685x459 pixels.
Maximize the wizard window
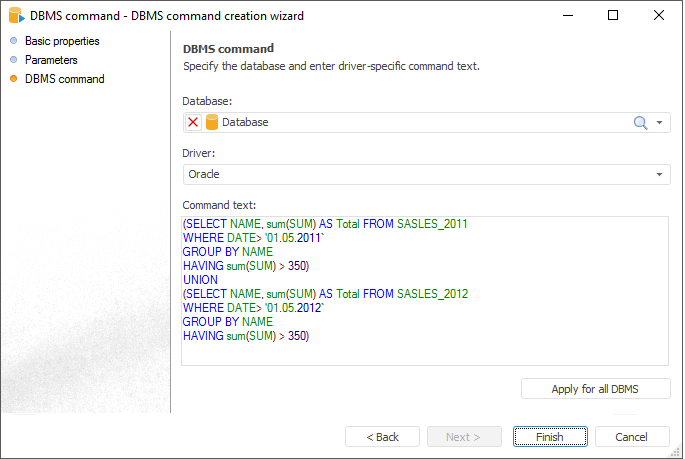point(613,16)
